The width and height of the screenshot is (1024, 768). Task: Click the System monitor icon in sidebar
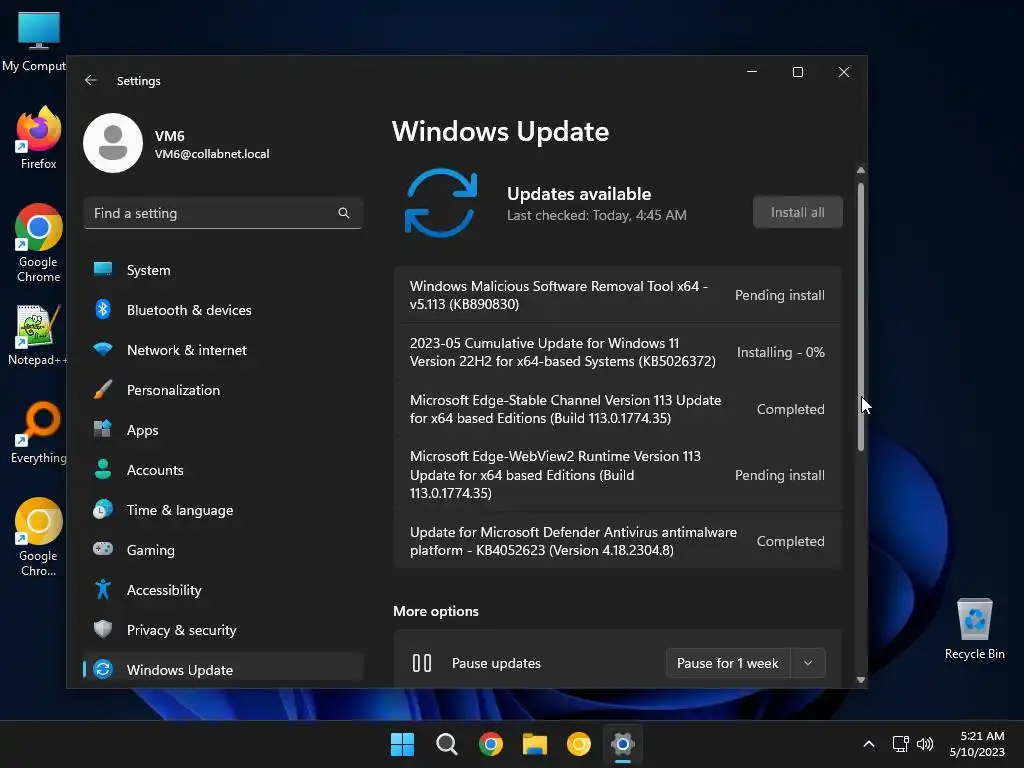103,269
